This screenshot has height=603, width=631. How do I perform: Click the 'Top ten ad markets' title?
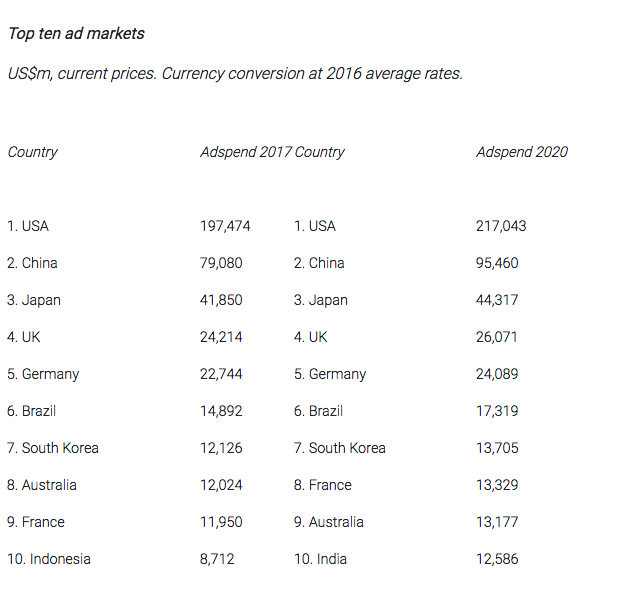point(76,33)
